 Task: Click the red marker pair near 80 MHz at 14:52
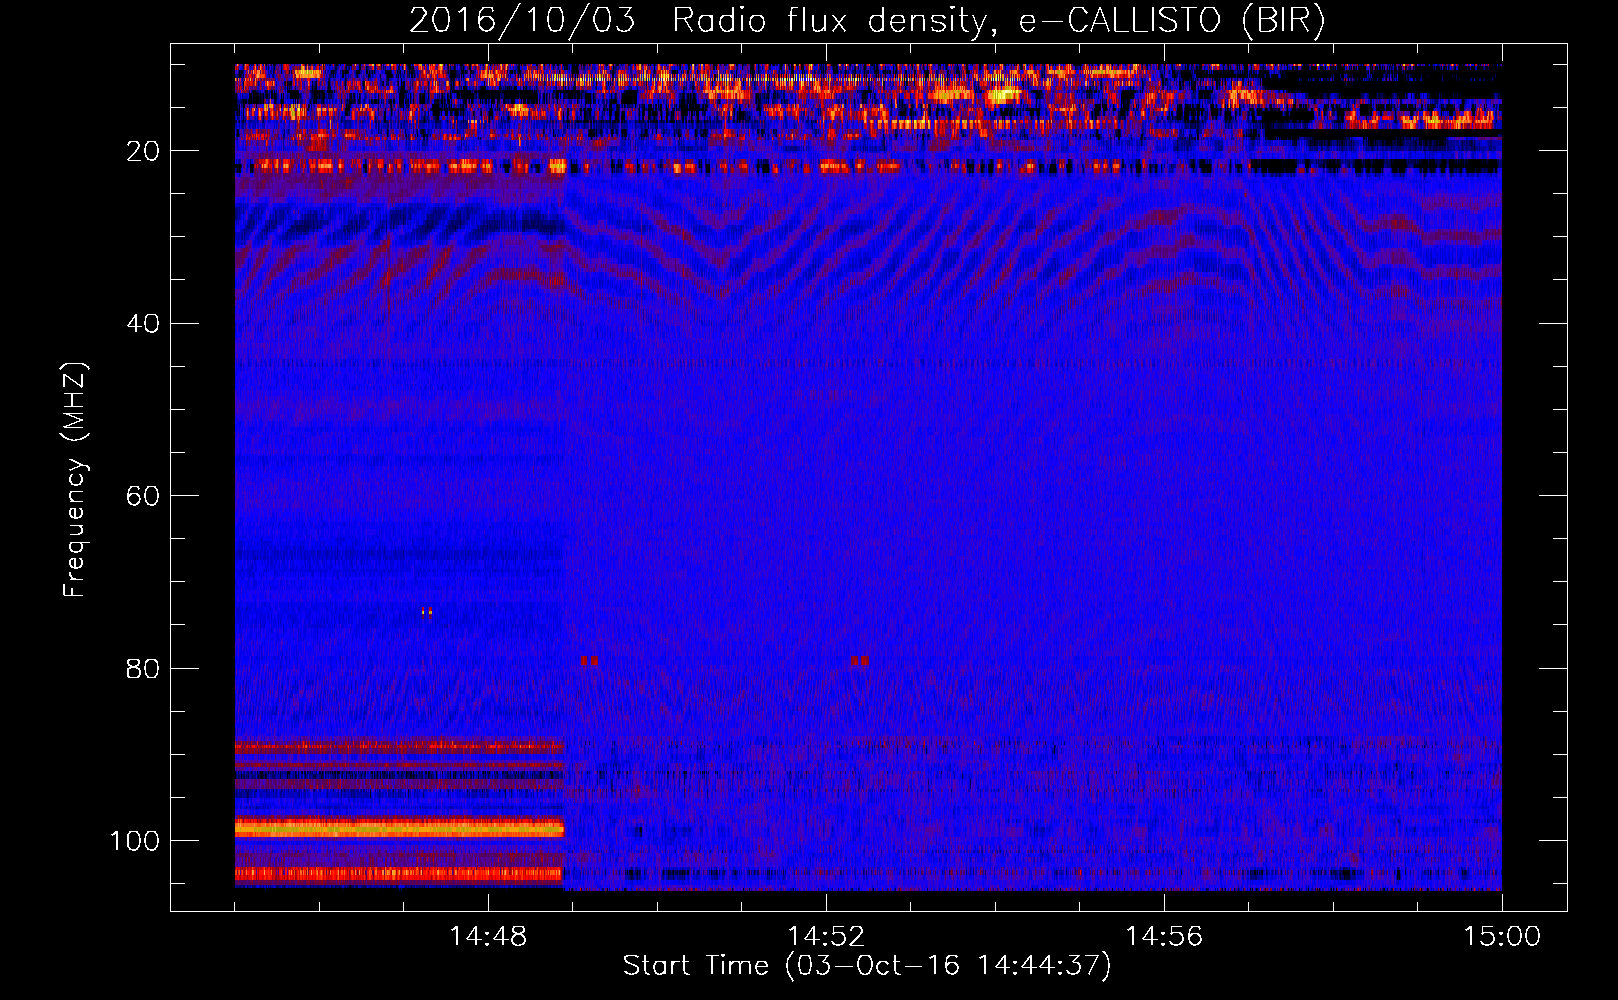(x=860, y=661)
